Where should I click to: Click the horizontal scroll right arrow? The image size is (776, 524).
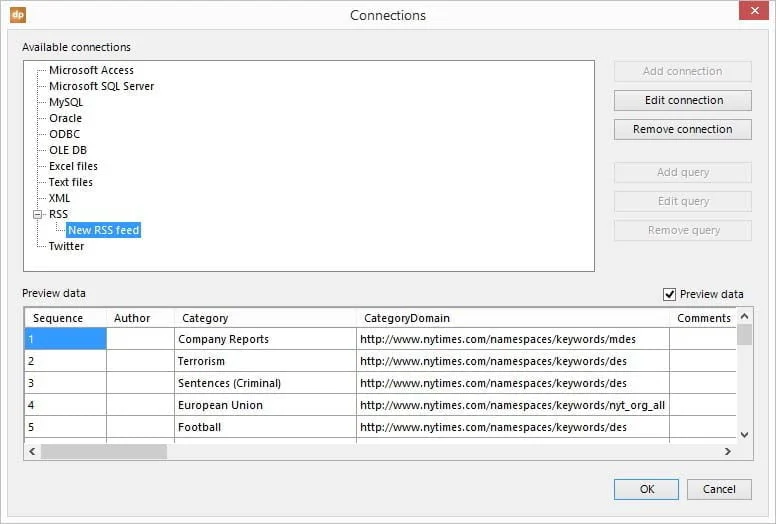(728, 451)
